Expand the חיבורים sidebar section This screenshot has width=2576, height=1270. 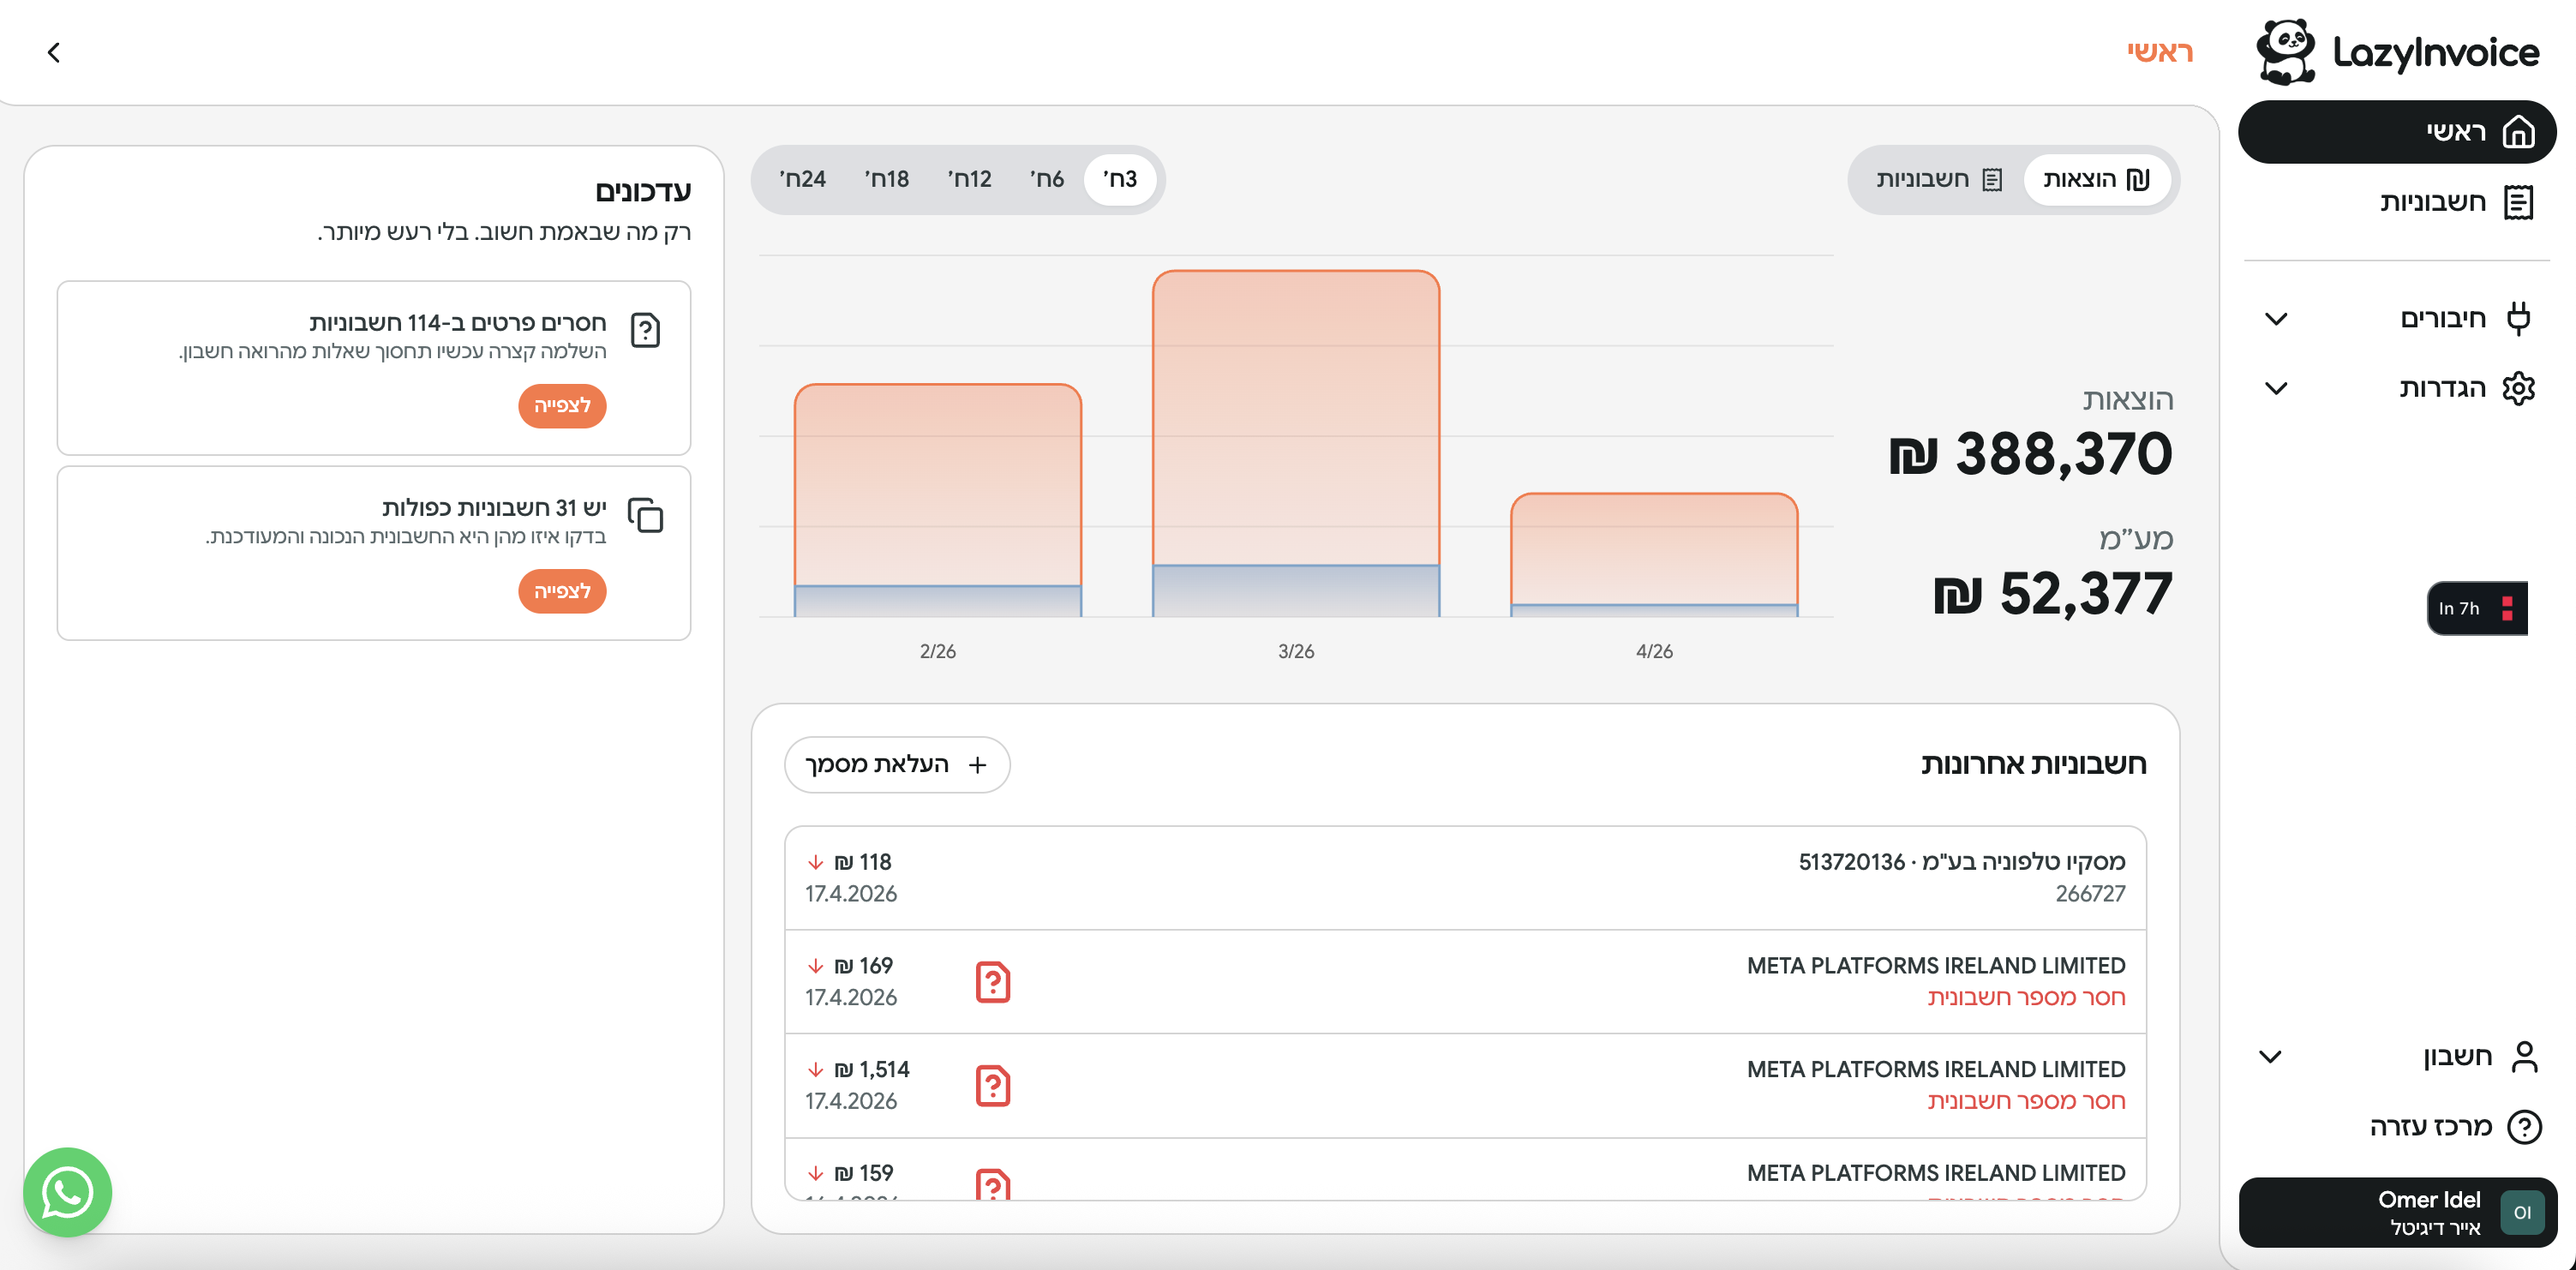click(x=2276, y=319)
